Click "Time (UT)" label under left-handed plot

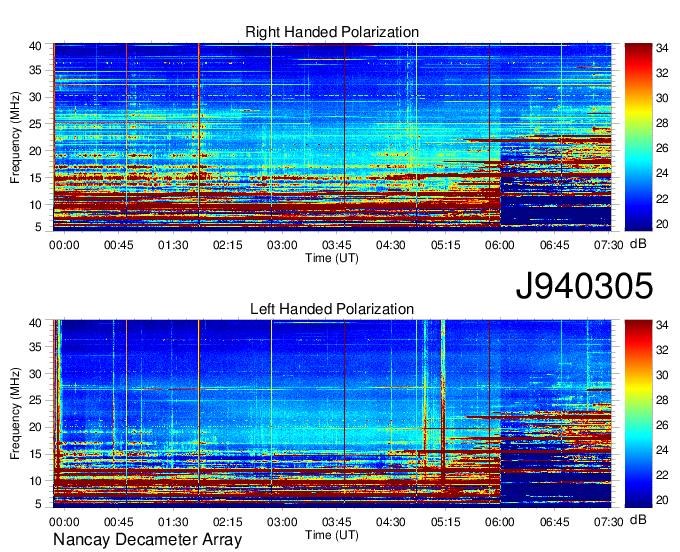click(332, 535)
